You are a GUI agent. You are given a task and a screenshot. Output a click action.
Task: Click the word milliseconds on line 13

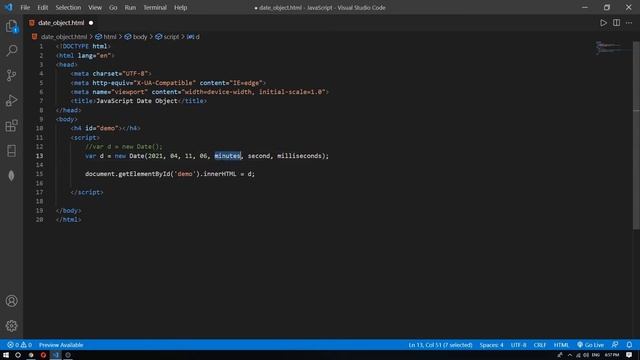[299, 156]
